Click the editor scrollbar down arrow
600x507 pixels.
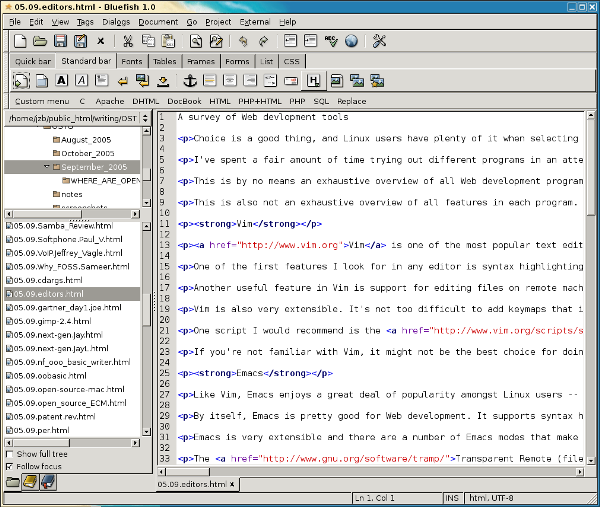[591, 461]
